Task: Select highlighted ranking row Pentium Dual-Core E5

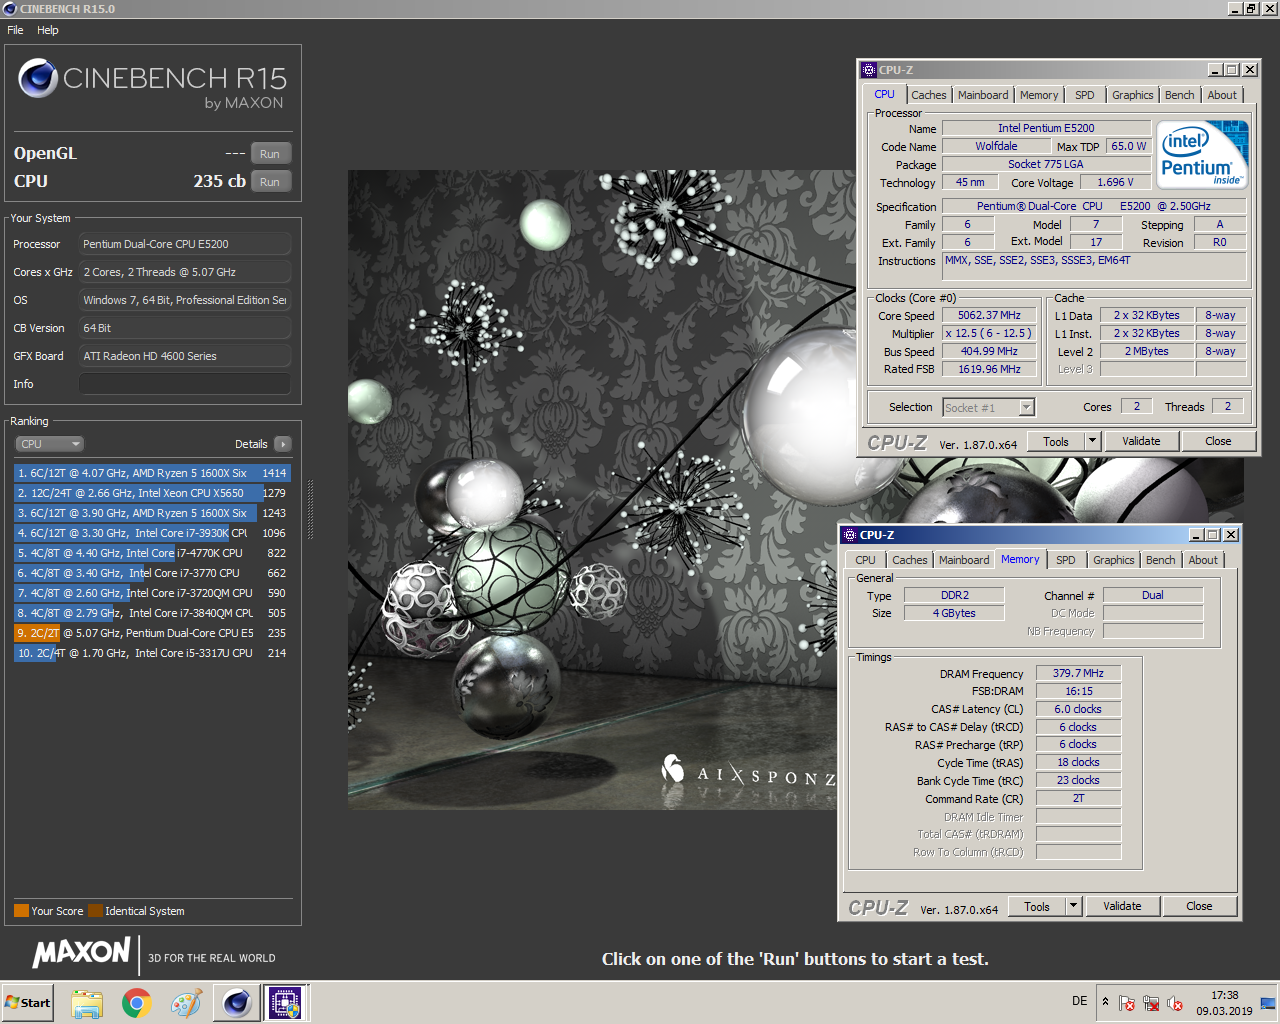Action: click(x=152, y=633)
